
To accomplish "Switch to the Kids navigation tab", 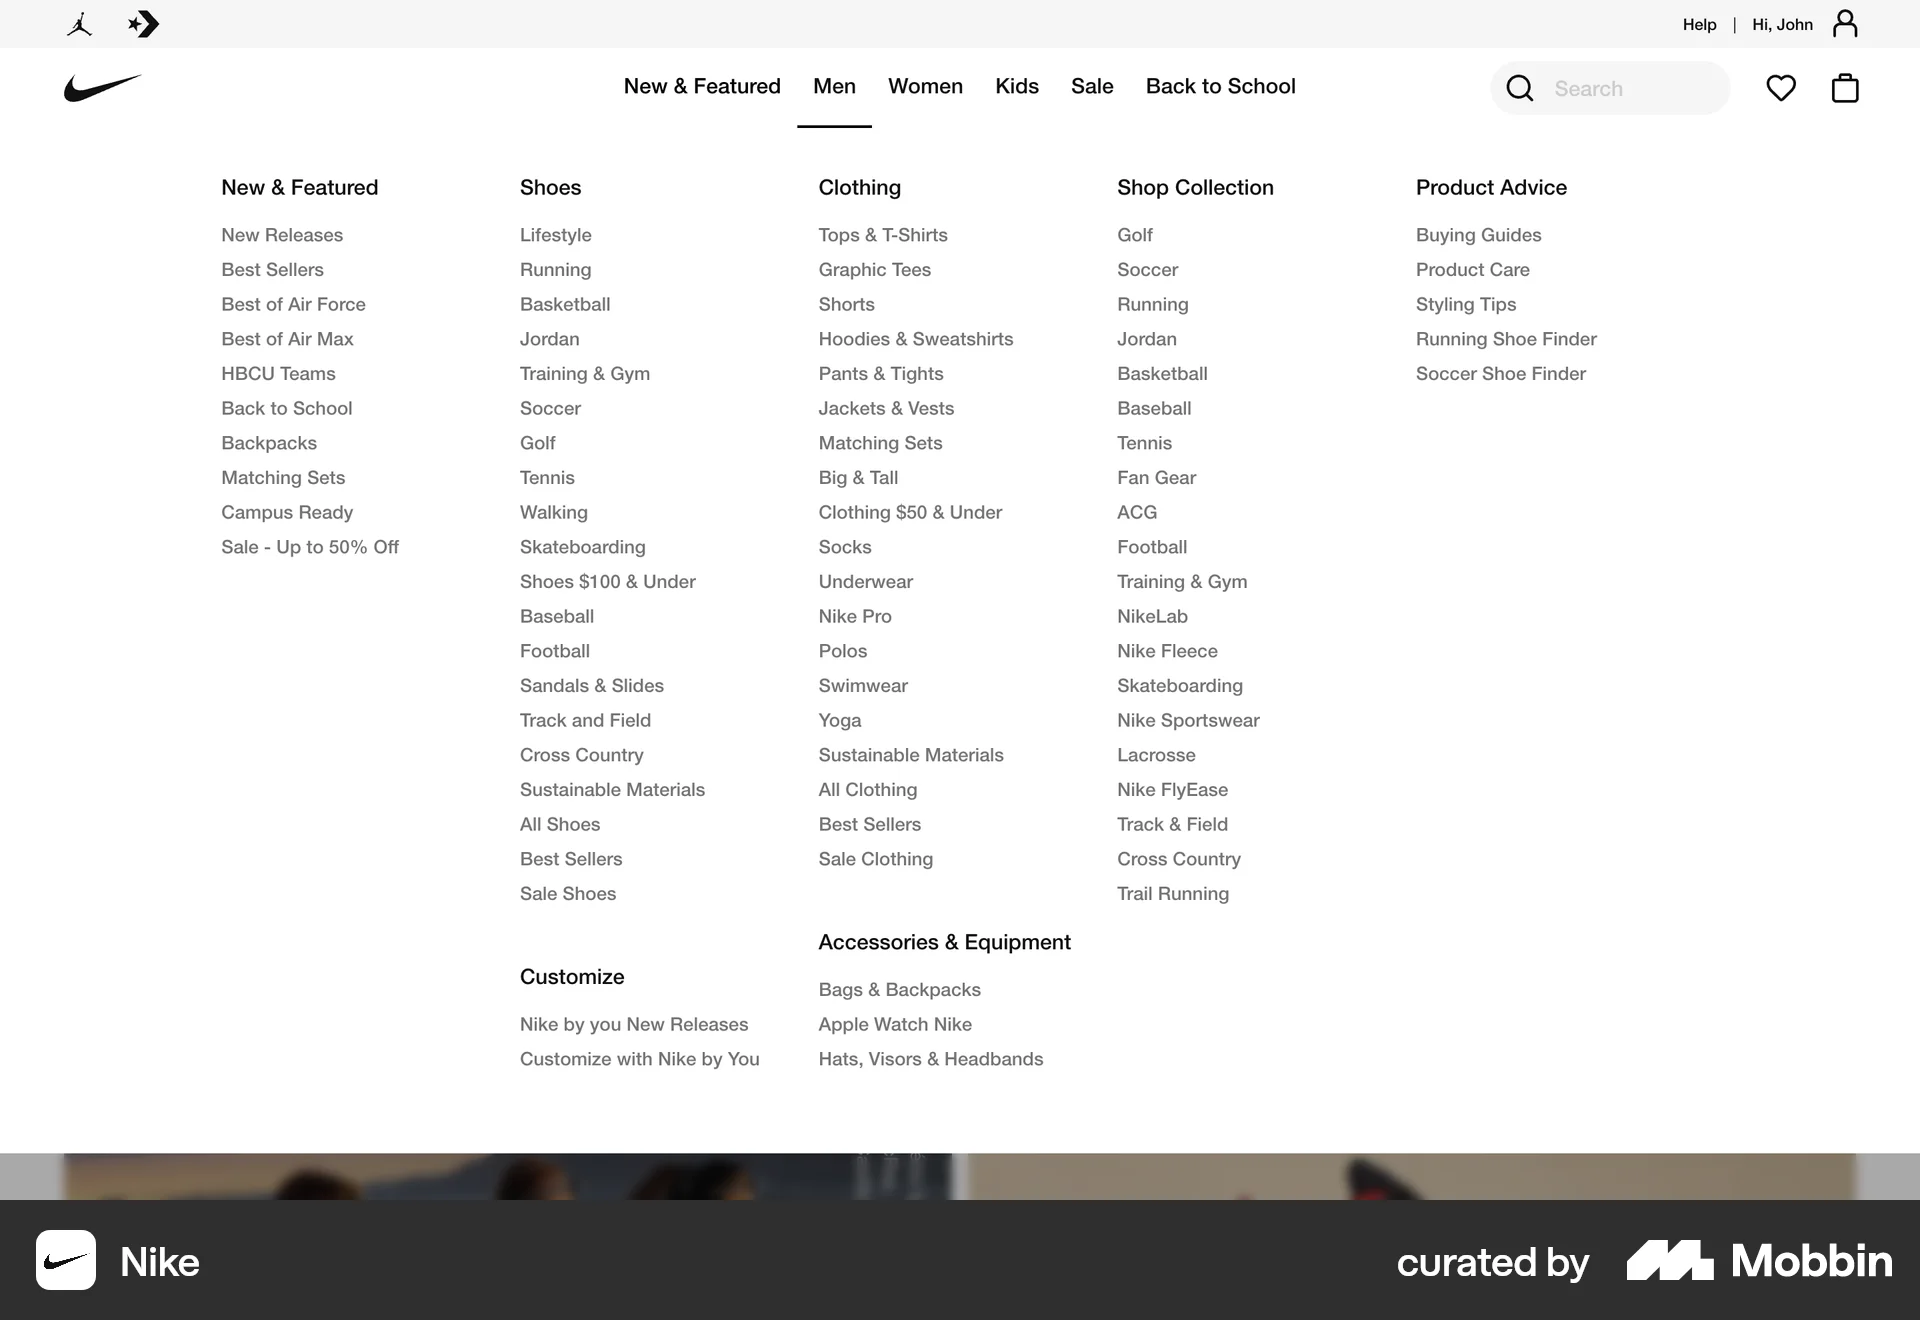I will tap(1016, 86).
